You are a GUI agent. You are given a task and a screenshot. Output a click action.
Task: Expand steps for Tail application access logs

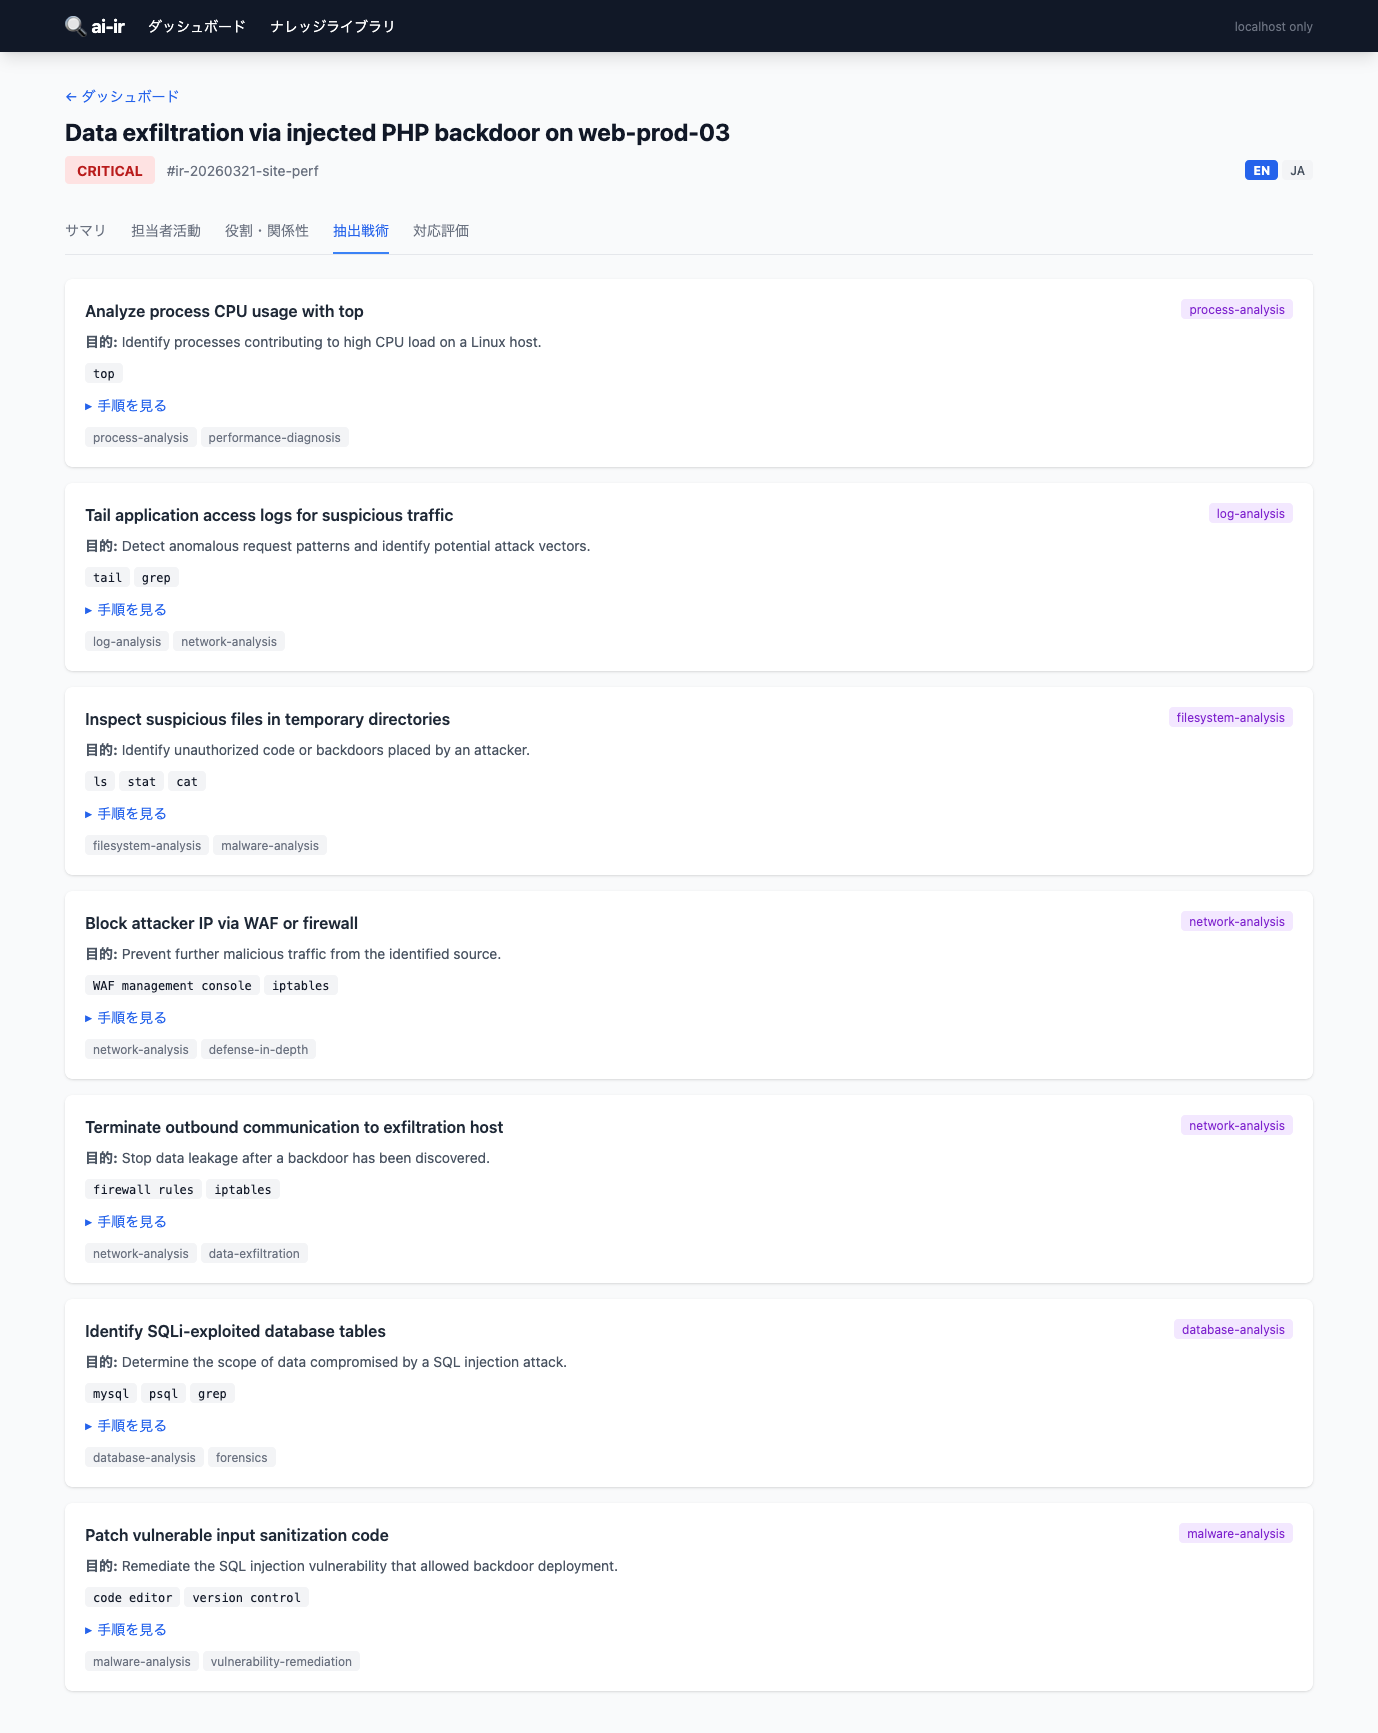coord(126,610)
